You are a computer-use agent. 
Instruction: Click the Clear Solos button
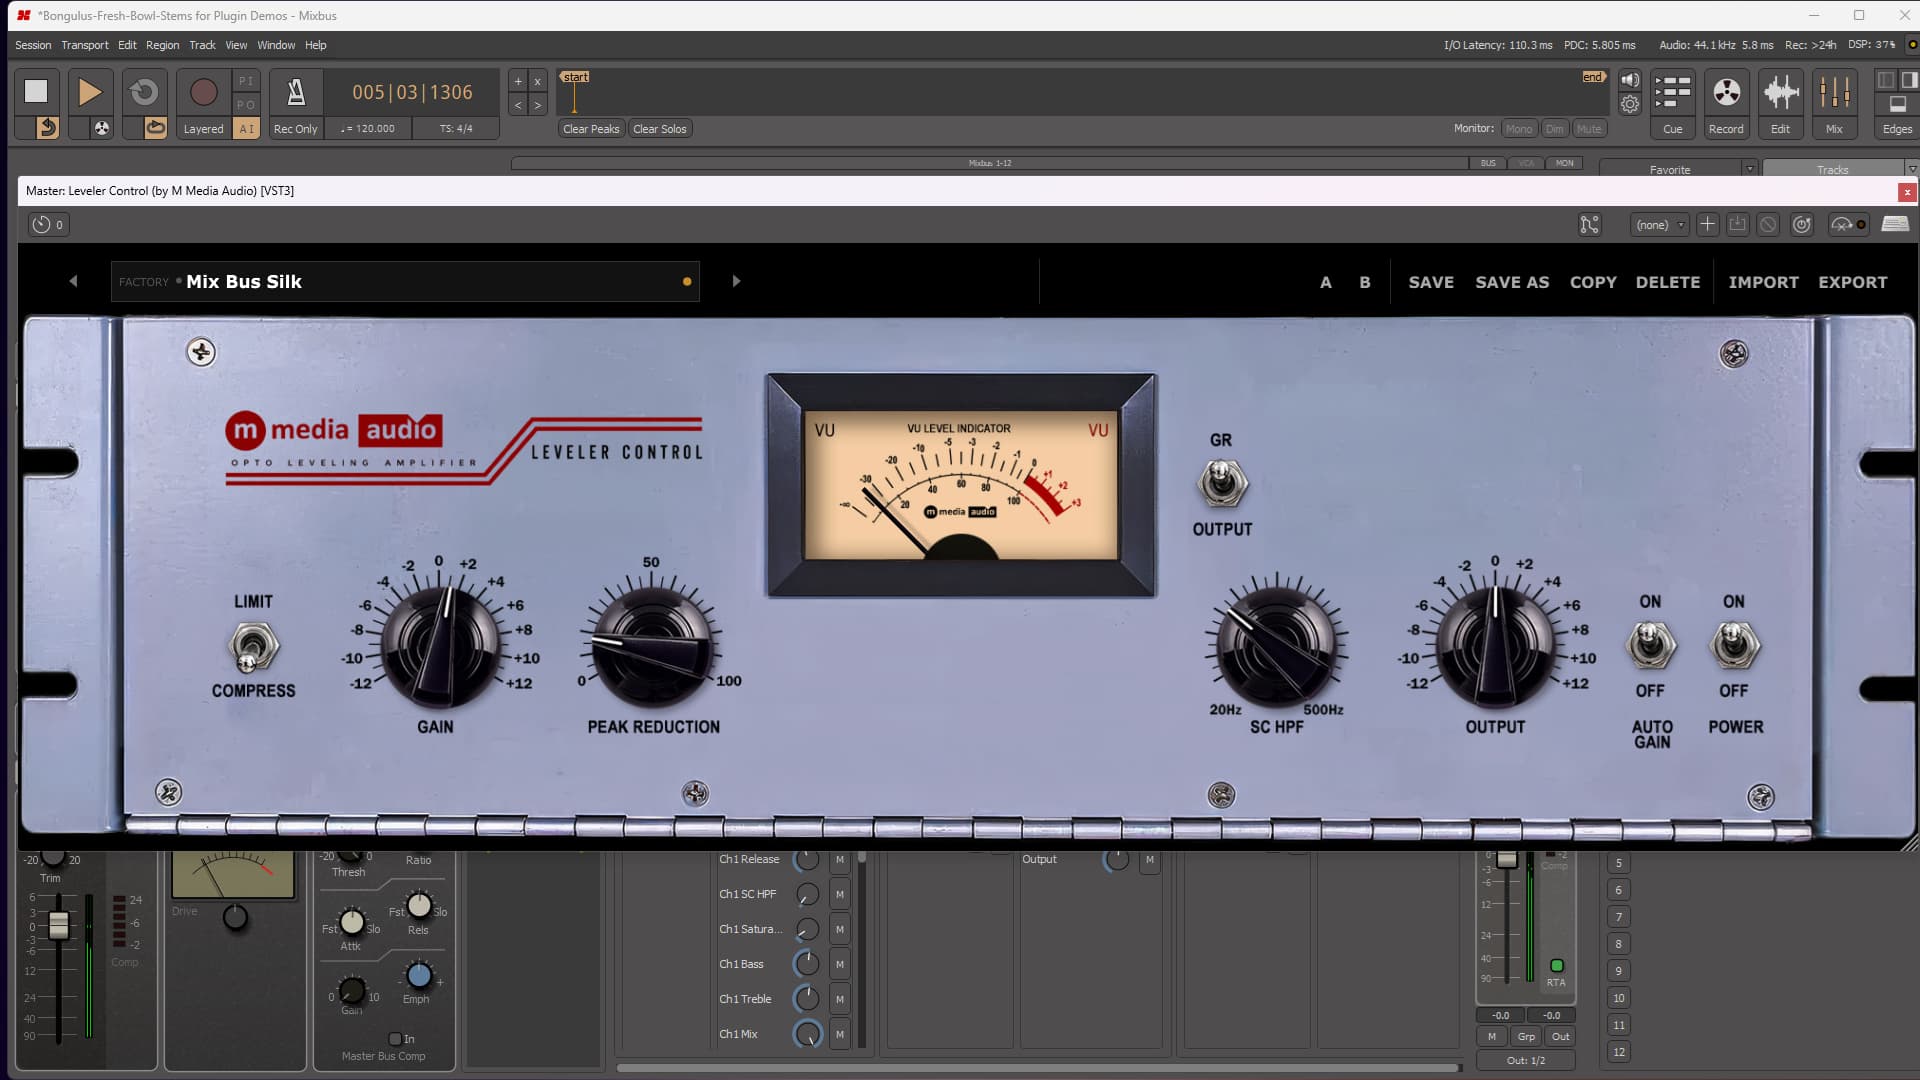click(x=660, y=129)
